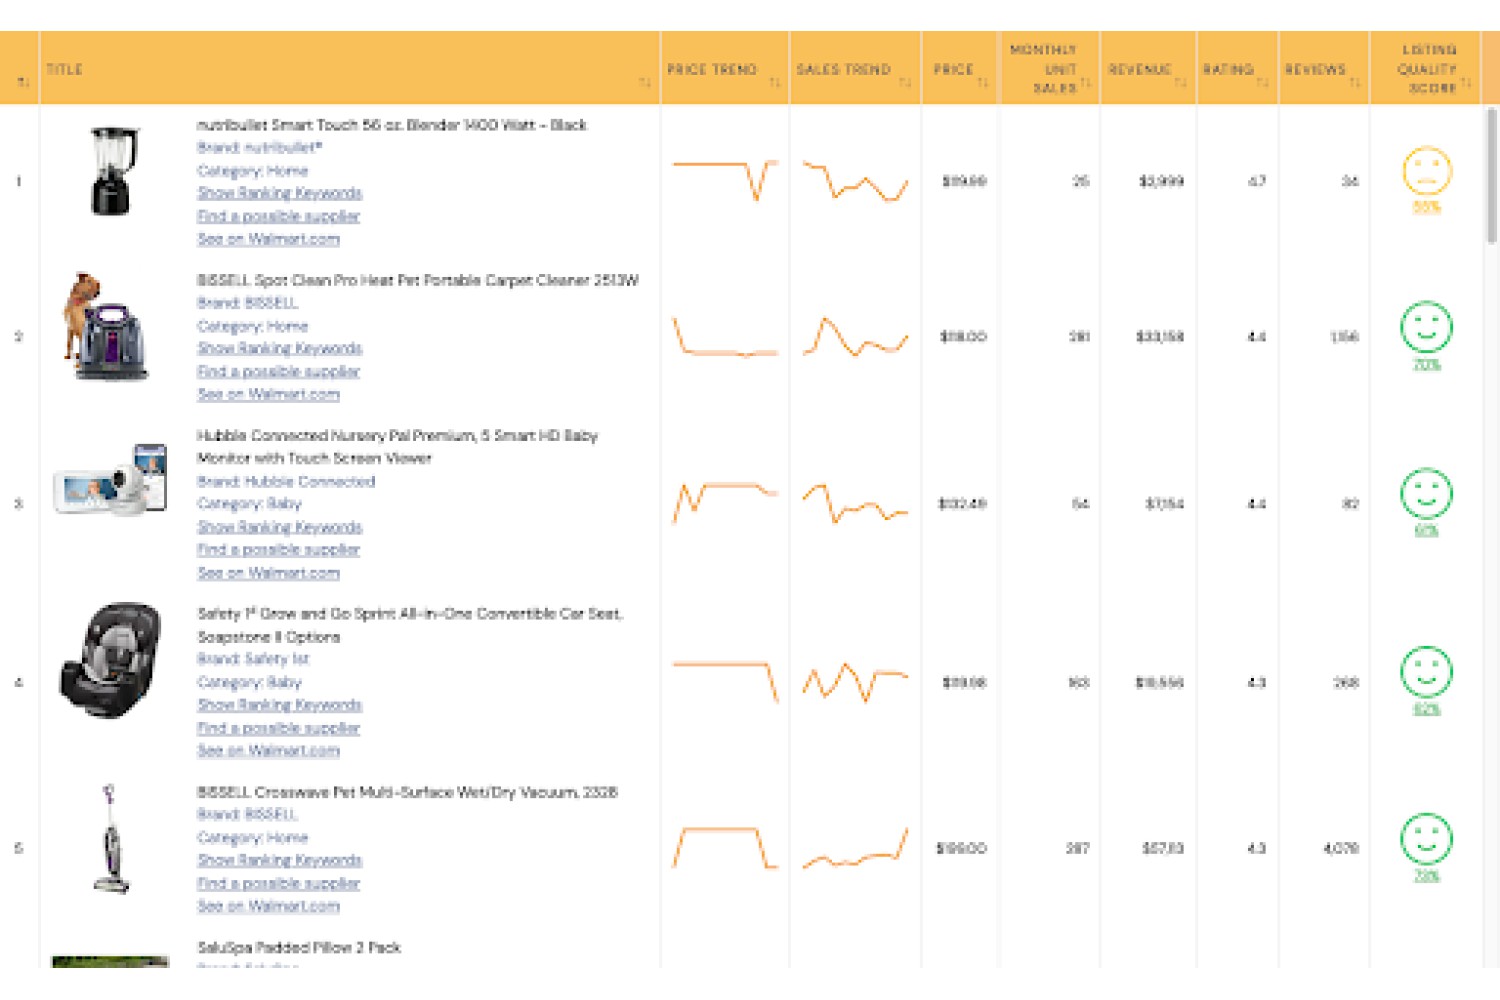
Task: Click the Safety 1st car seat sales trend chart
Action: (855, 682)
